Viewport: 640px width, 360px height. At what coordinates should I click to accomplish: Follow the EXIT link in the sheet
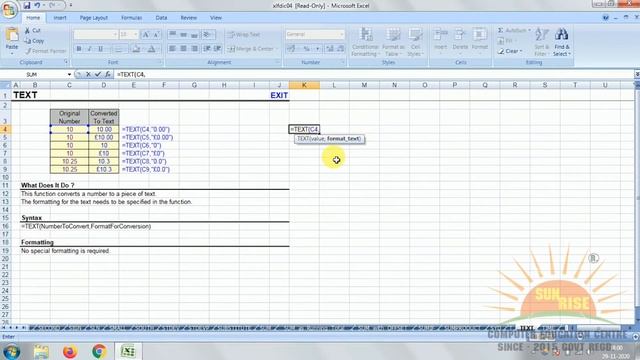click(x=279, y=95)
